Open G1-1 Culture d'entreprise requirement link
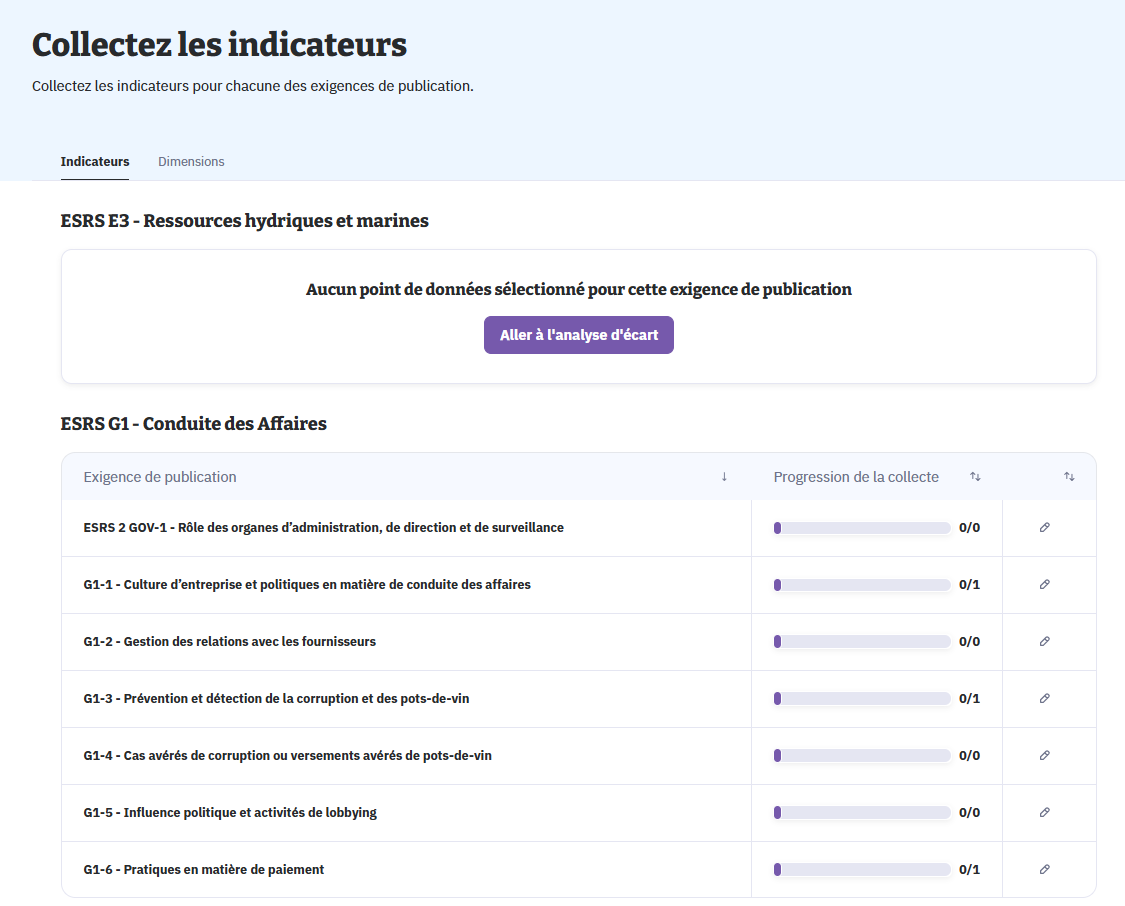1125x906 pixels. 307,584
